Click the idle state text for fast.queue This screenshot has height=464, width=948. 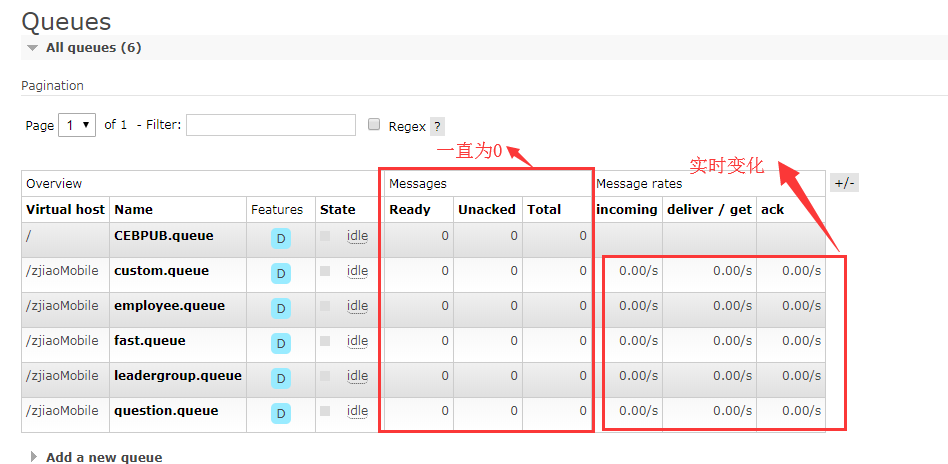pyautogui.click(x=357, y=341)
